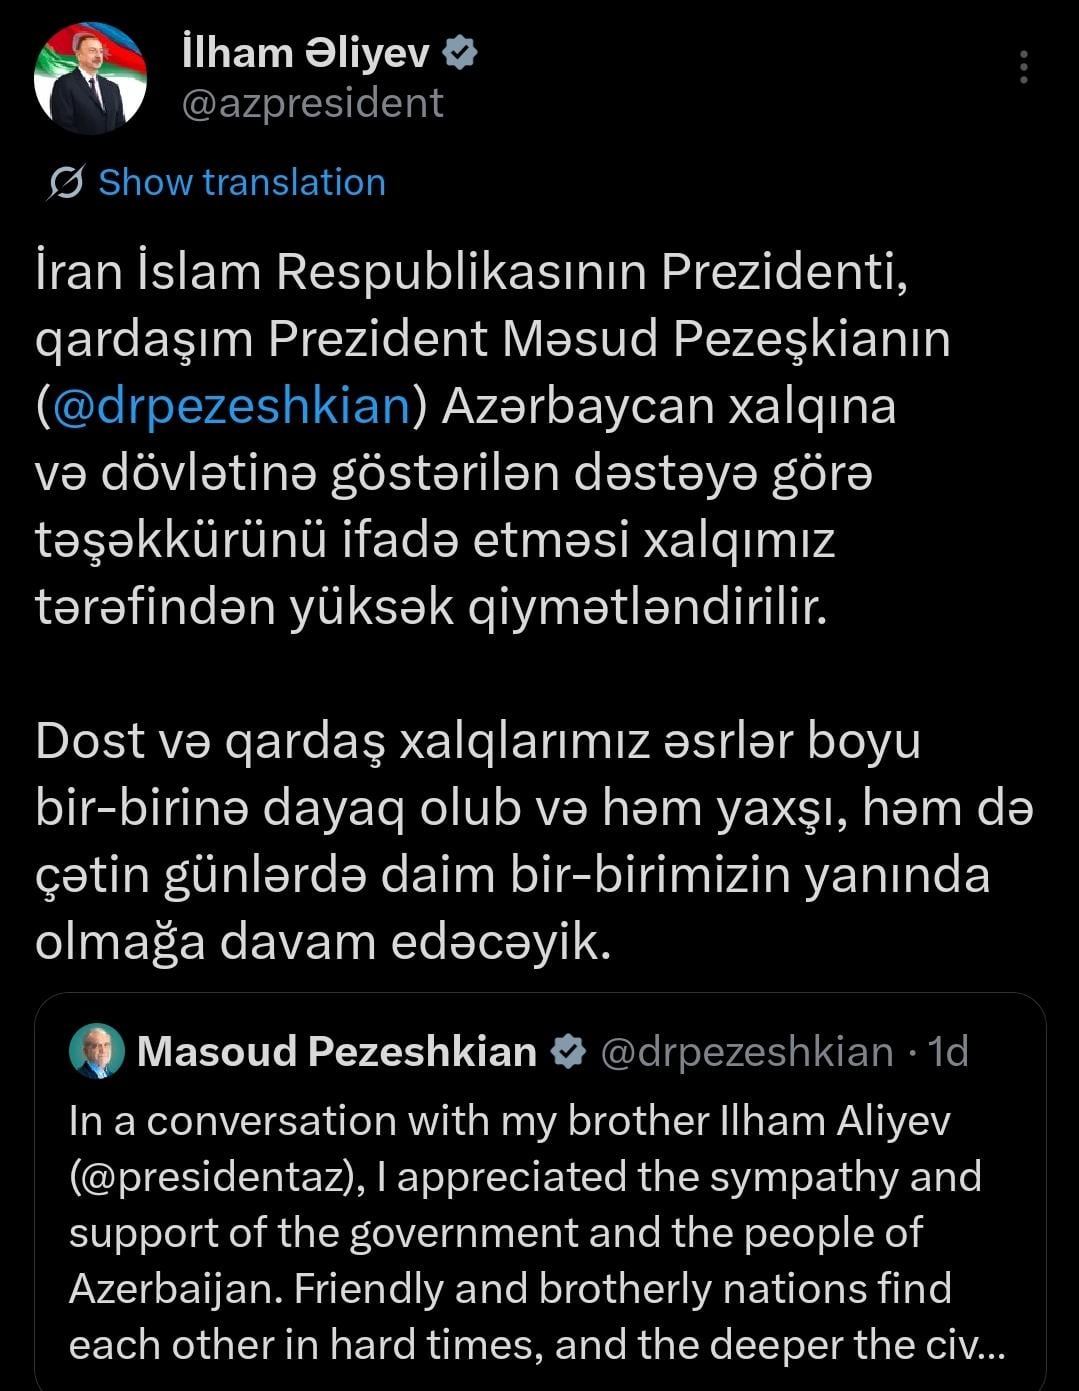This screenshot has height=1391, width=1079.
Task: Click the verified badge beside İlham Əliyev
Action: (x=459, y=53)
